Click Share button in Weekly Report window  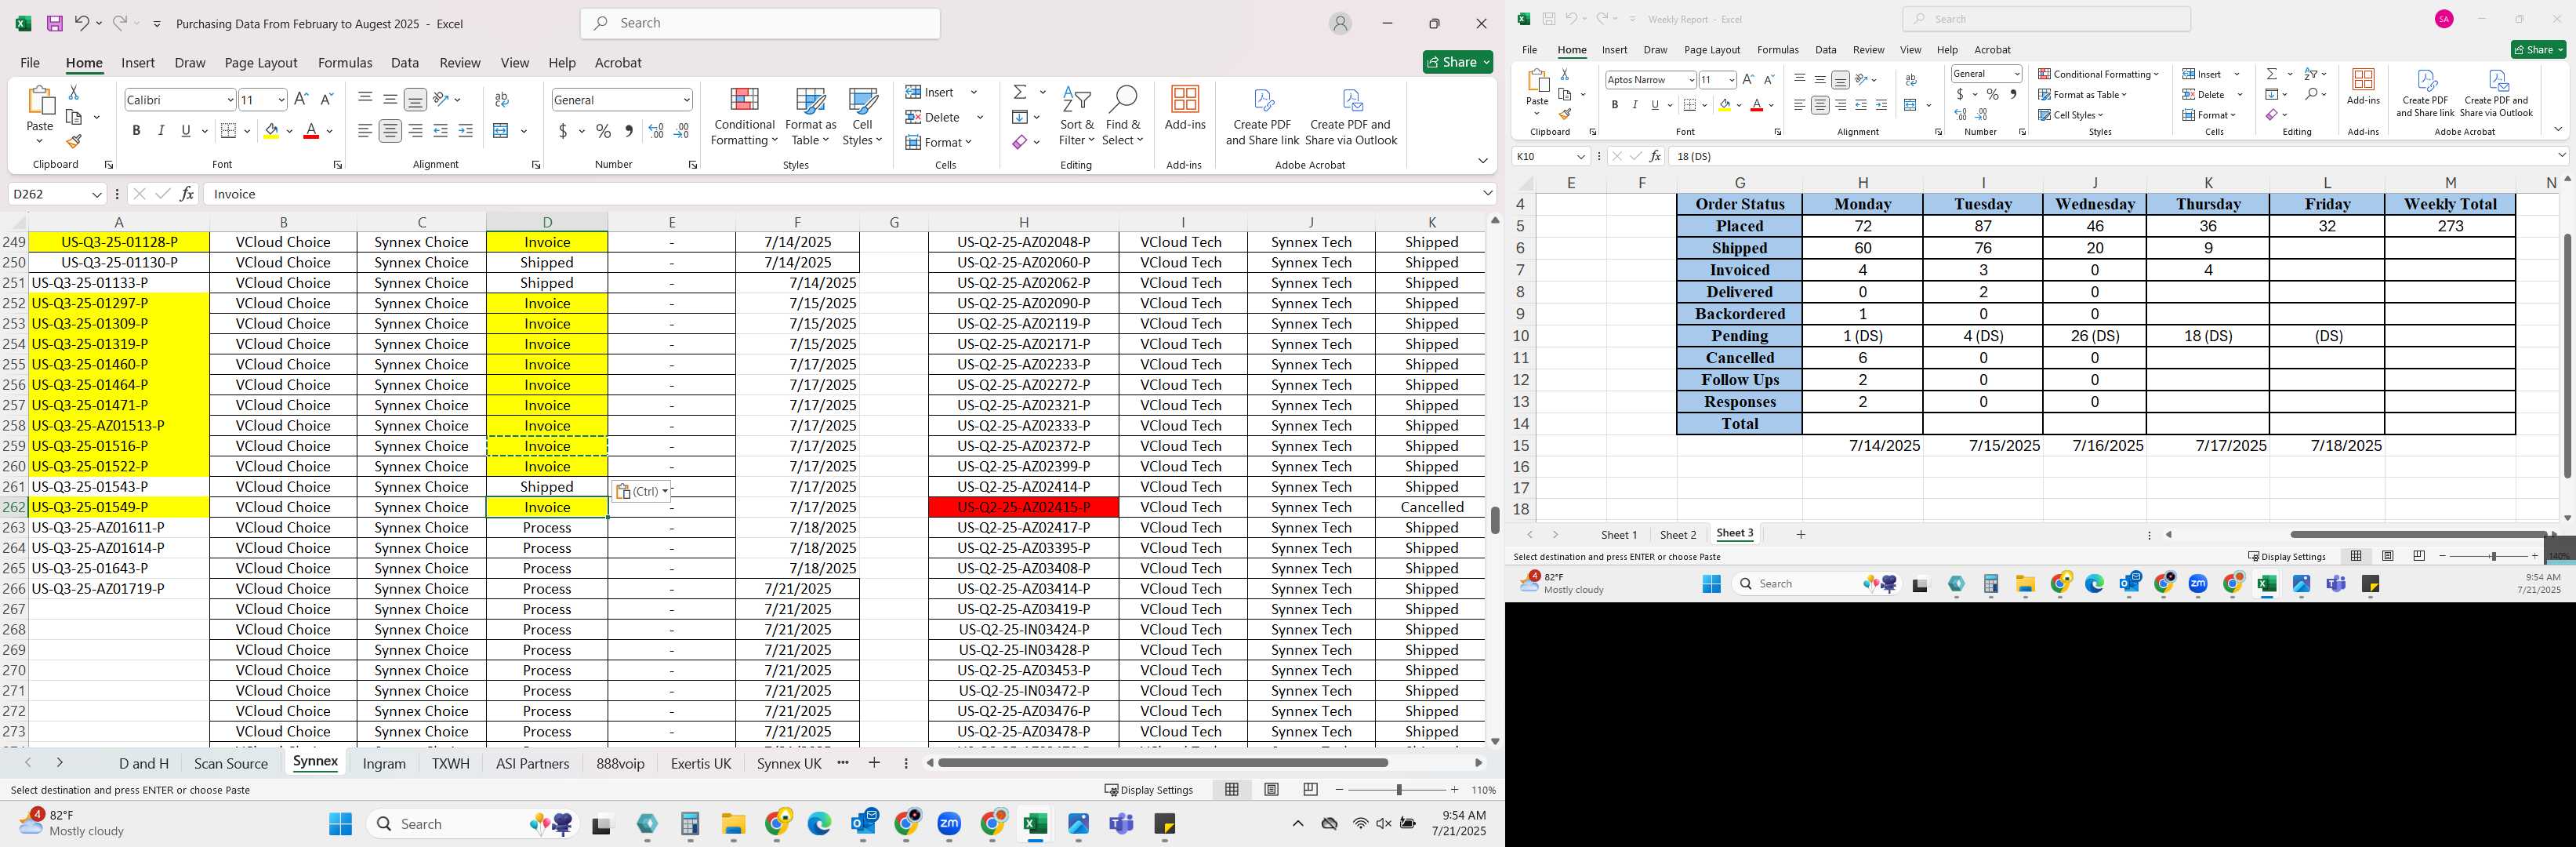(x=2538, y=50)
